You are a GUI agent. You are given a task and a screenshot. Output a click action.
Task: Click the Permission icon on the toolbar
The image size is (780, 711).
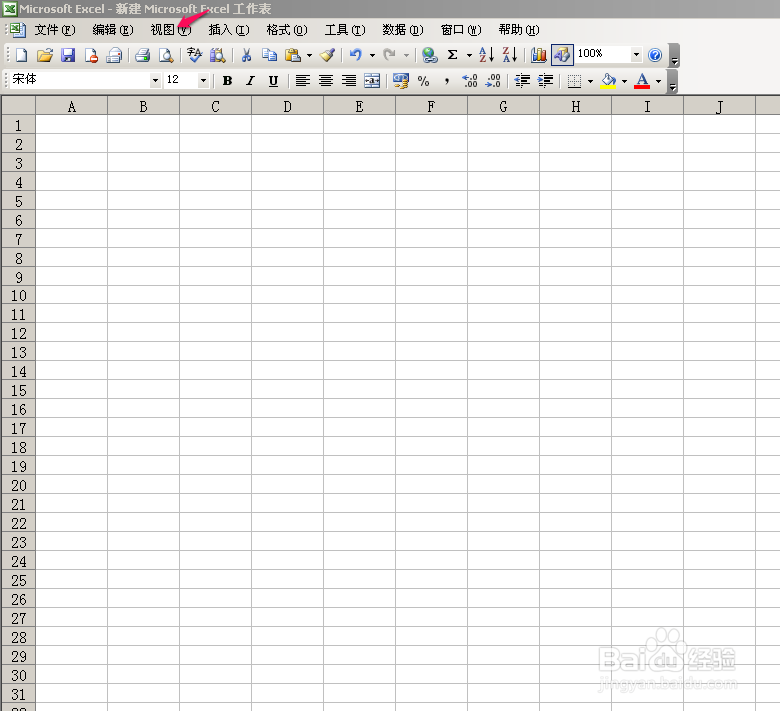tap(91, 55)
